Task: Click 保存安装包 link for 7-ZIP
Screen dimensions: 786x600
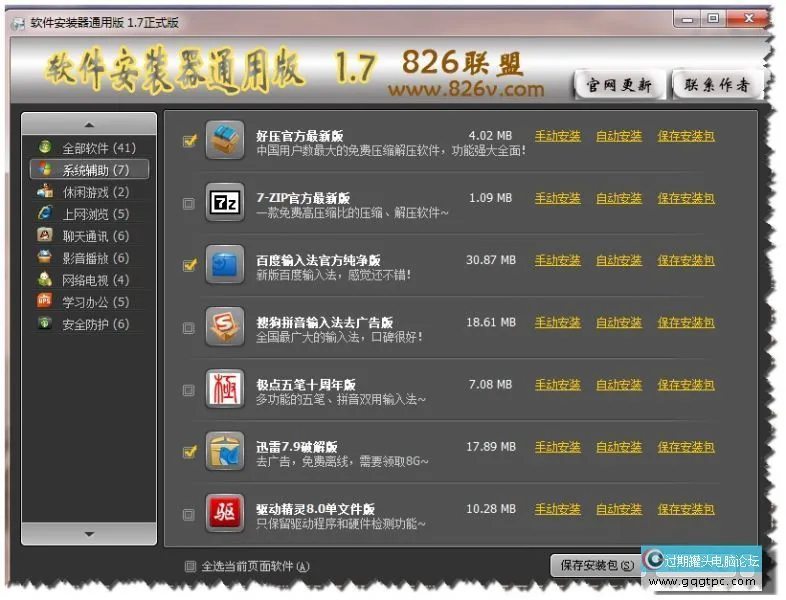Action: (x=686, y=198)
